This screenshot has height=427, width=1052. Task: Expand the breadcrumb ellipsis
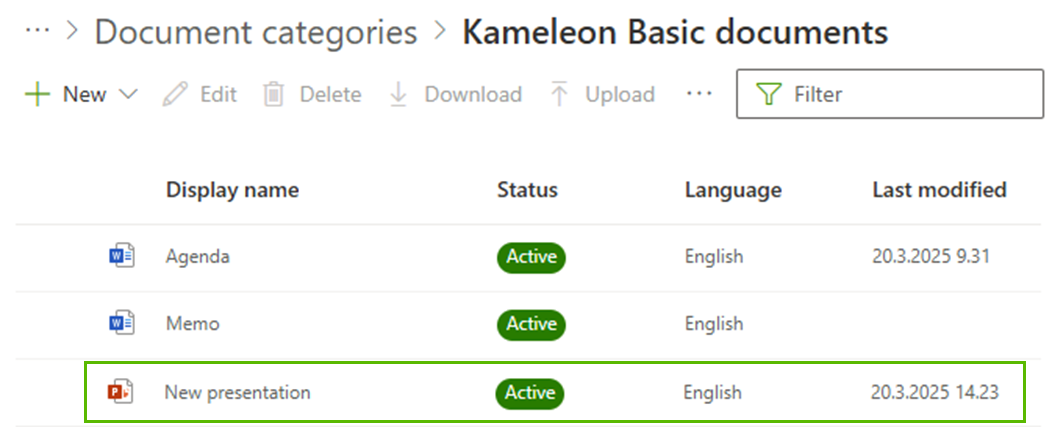coord(37,32)
